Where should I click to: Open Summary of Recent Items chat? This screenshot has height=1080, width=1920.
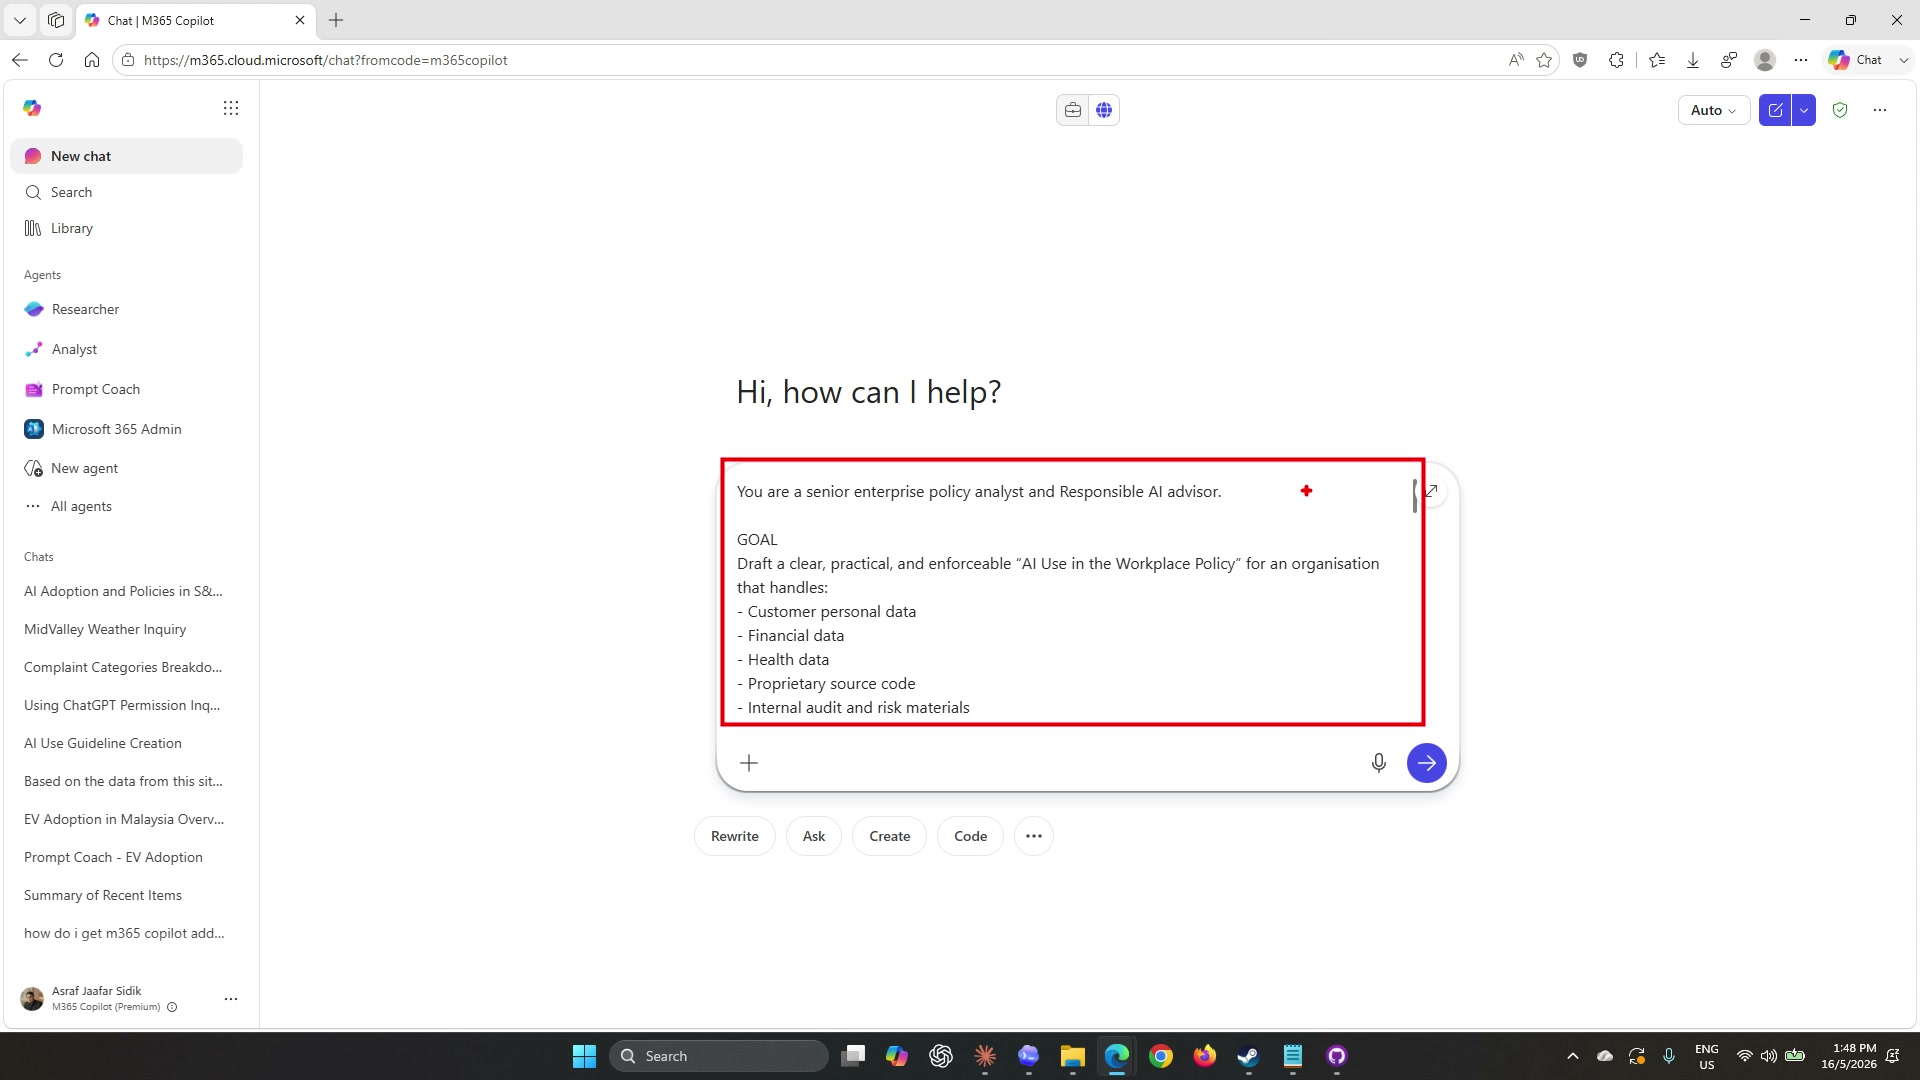(126, 895)
